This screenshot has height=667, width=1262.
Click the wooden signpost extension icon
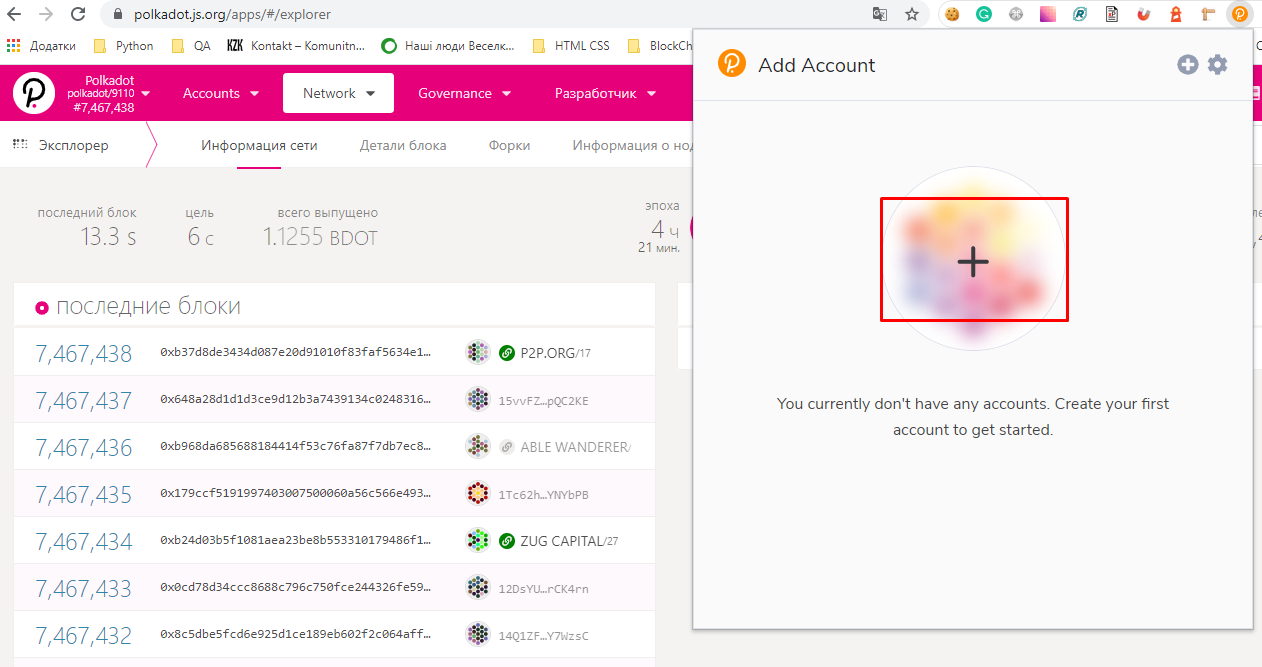coord(1208,15)
